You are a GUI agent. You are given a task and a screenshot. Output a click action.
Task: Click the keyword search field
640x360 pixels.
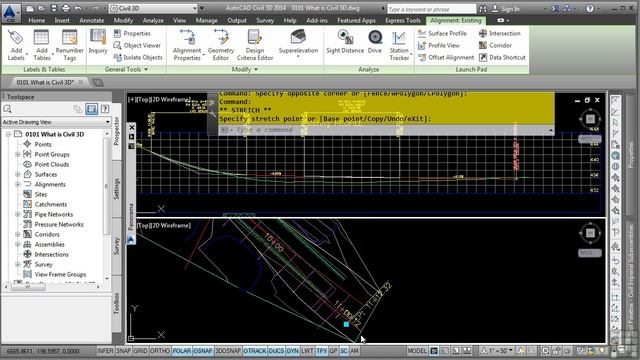click(x=431, y=9)
